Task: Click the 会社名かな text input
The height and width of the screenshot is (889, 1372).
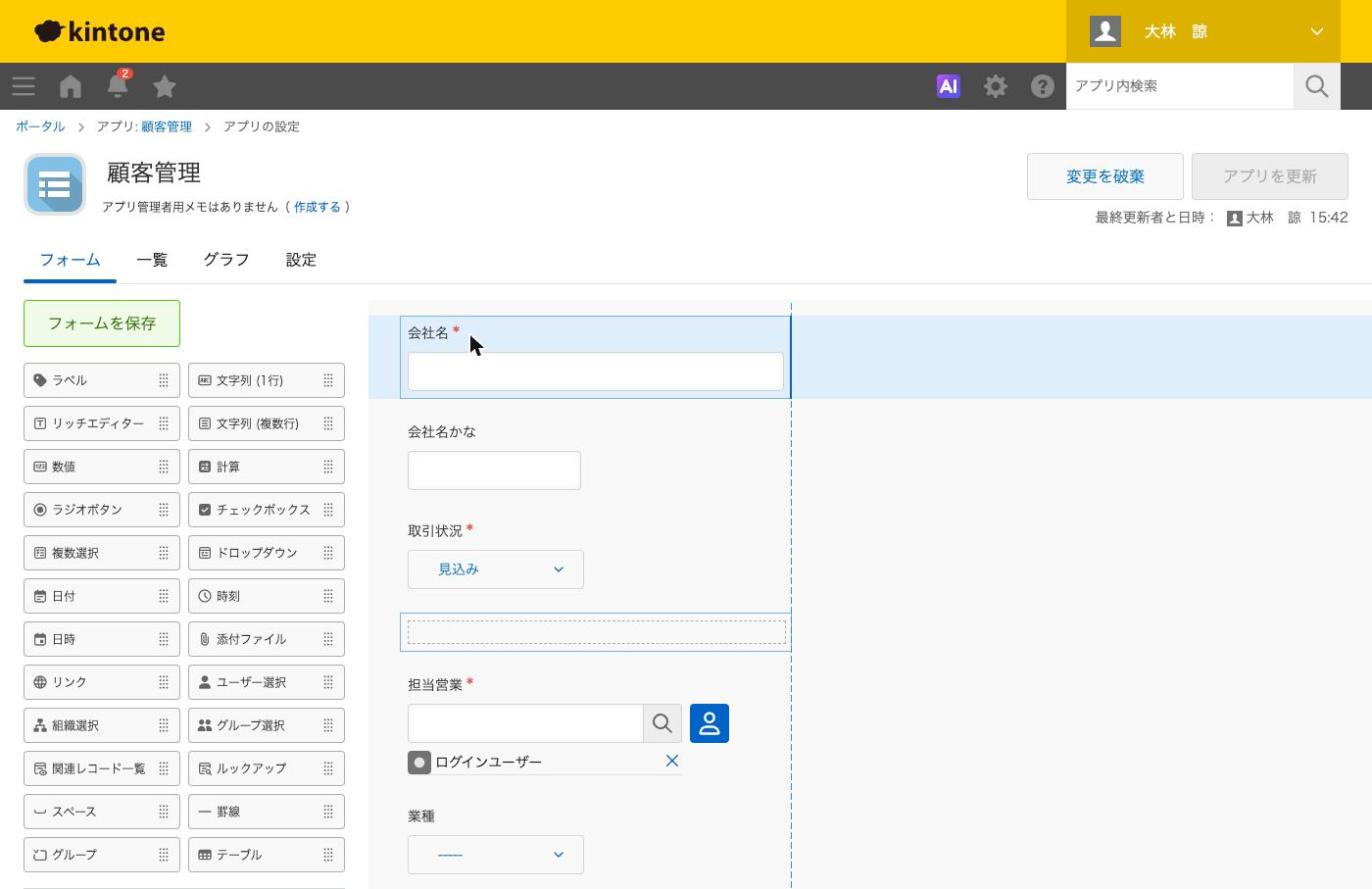Action: (x=494, y=470)
